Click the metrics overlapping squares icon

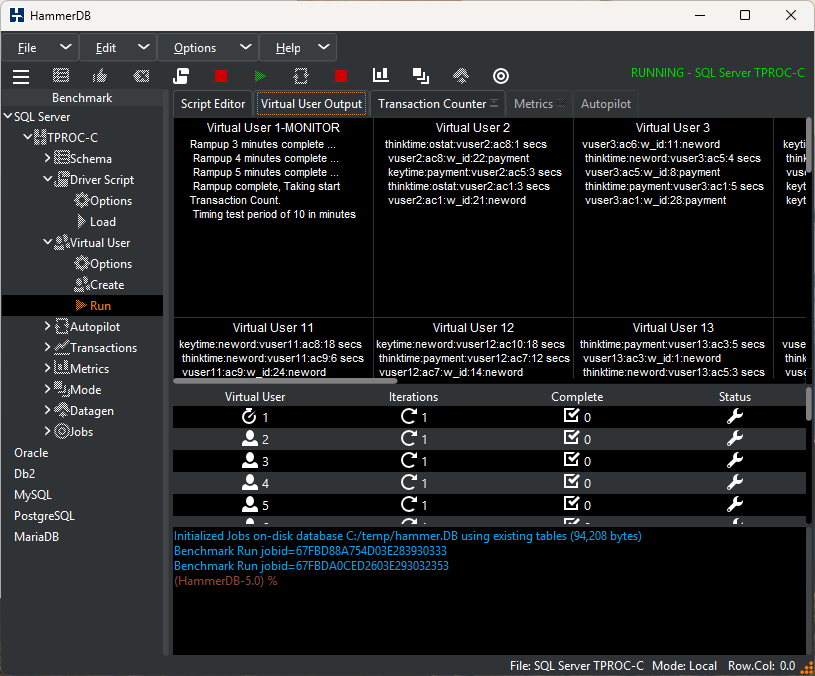coord(421,76)
